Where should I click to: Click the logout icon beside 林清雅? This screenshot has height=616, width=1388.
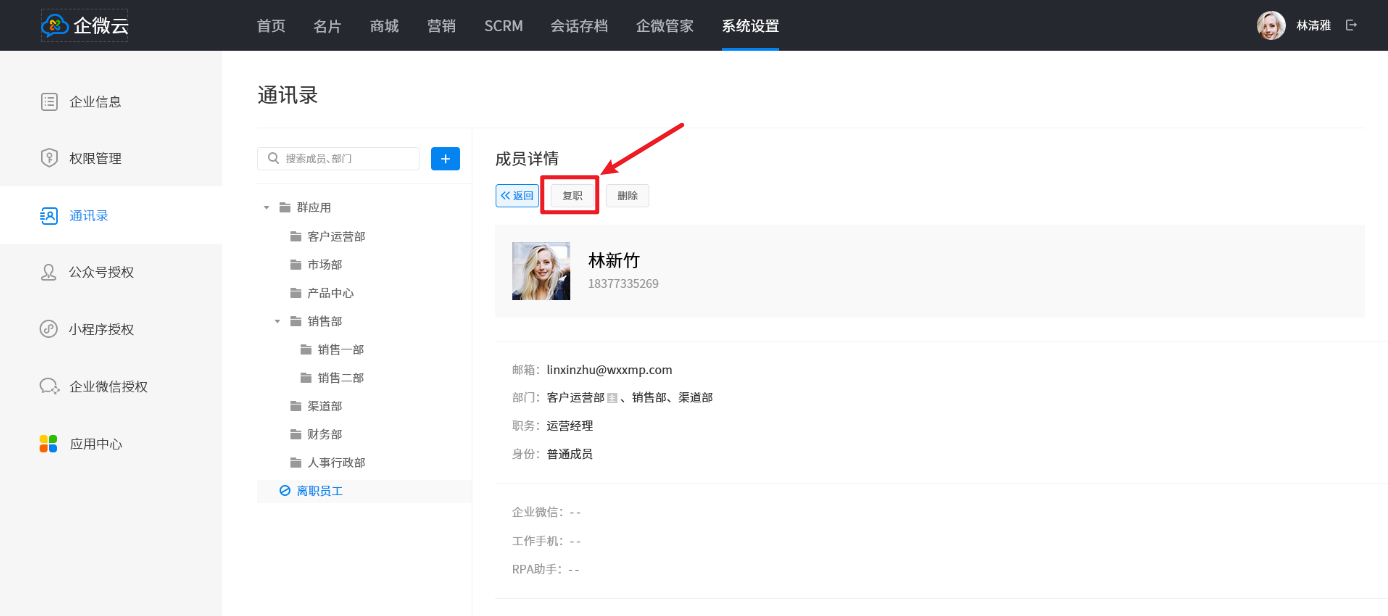[1352, 25]
